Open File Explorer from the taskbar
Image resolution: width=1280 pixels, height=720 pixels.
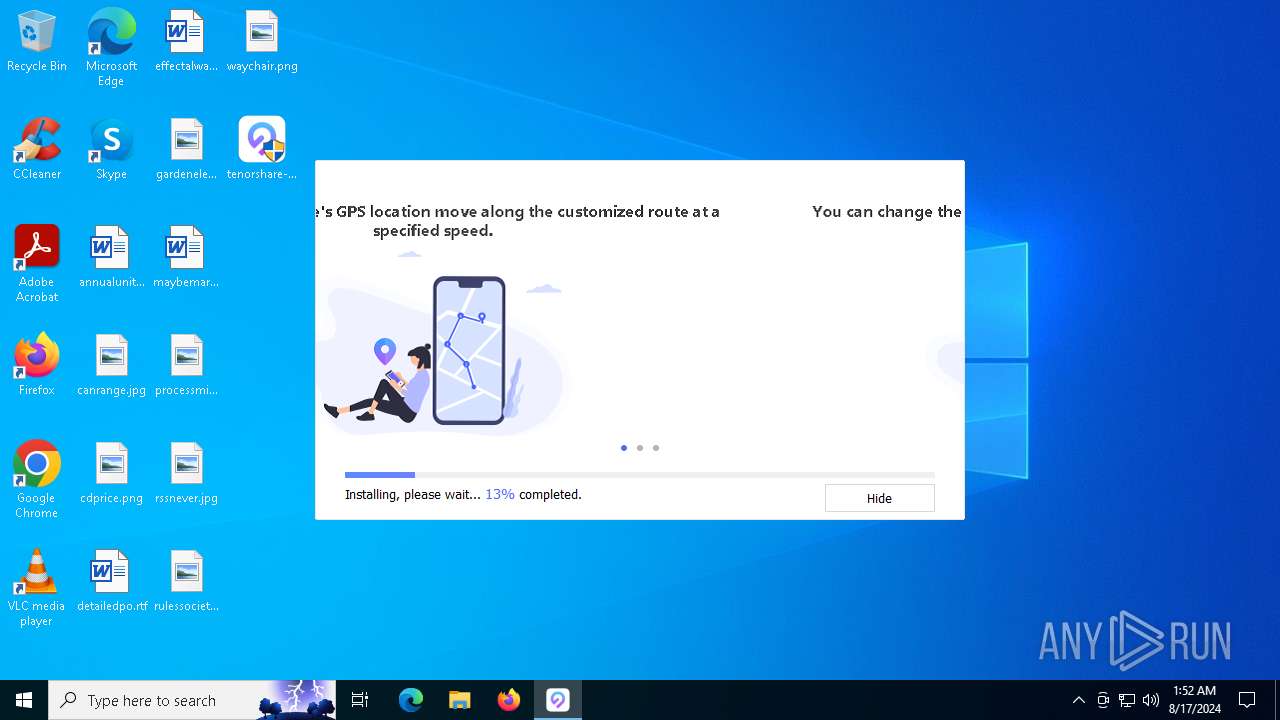[x=460, y=700]
